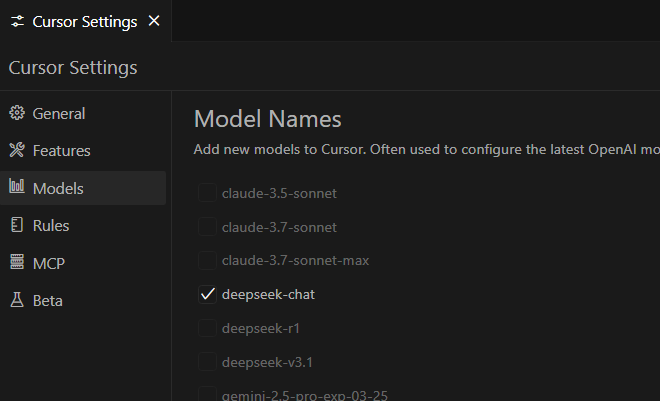The width and height of the screenshot is (660, 401).
Task: Enable the claude-3.5-sonnet checkbox
Action: pos(207,193)
